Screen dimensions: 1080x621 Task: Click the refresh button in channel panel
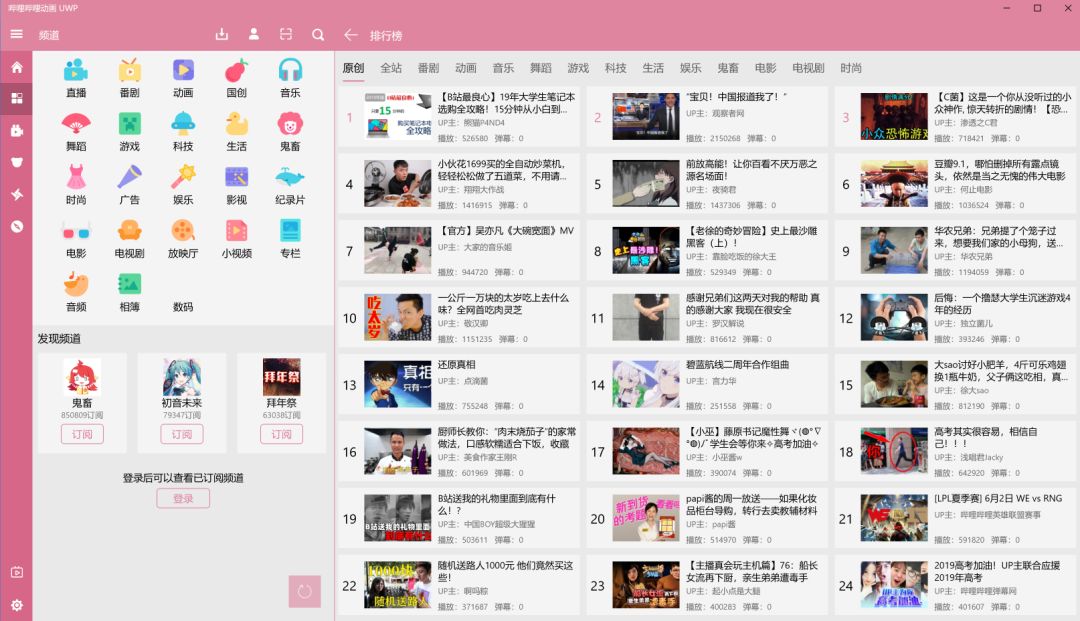coord(304,591)
